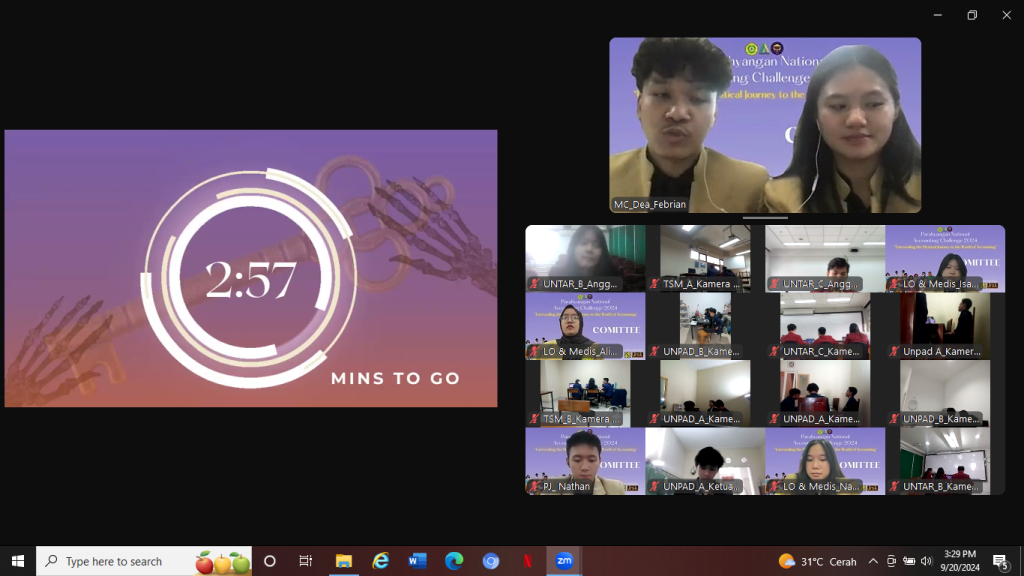Open the notification center
This screenshot has width=1024, height=576.
pyautogui.click(x=1000, y=561)
